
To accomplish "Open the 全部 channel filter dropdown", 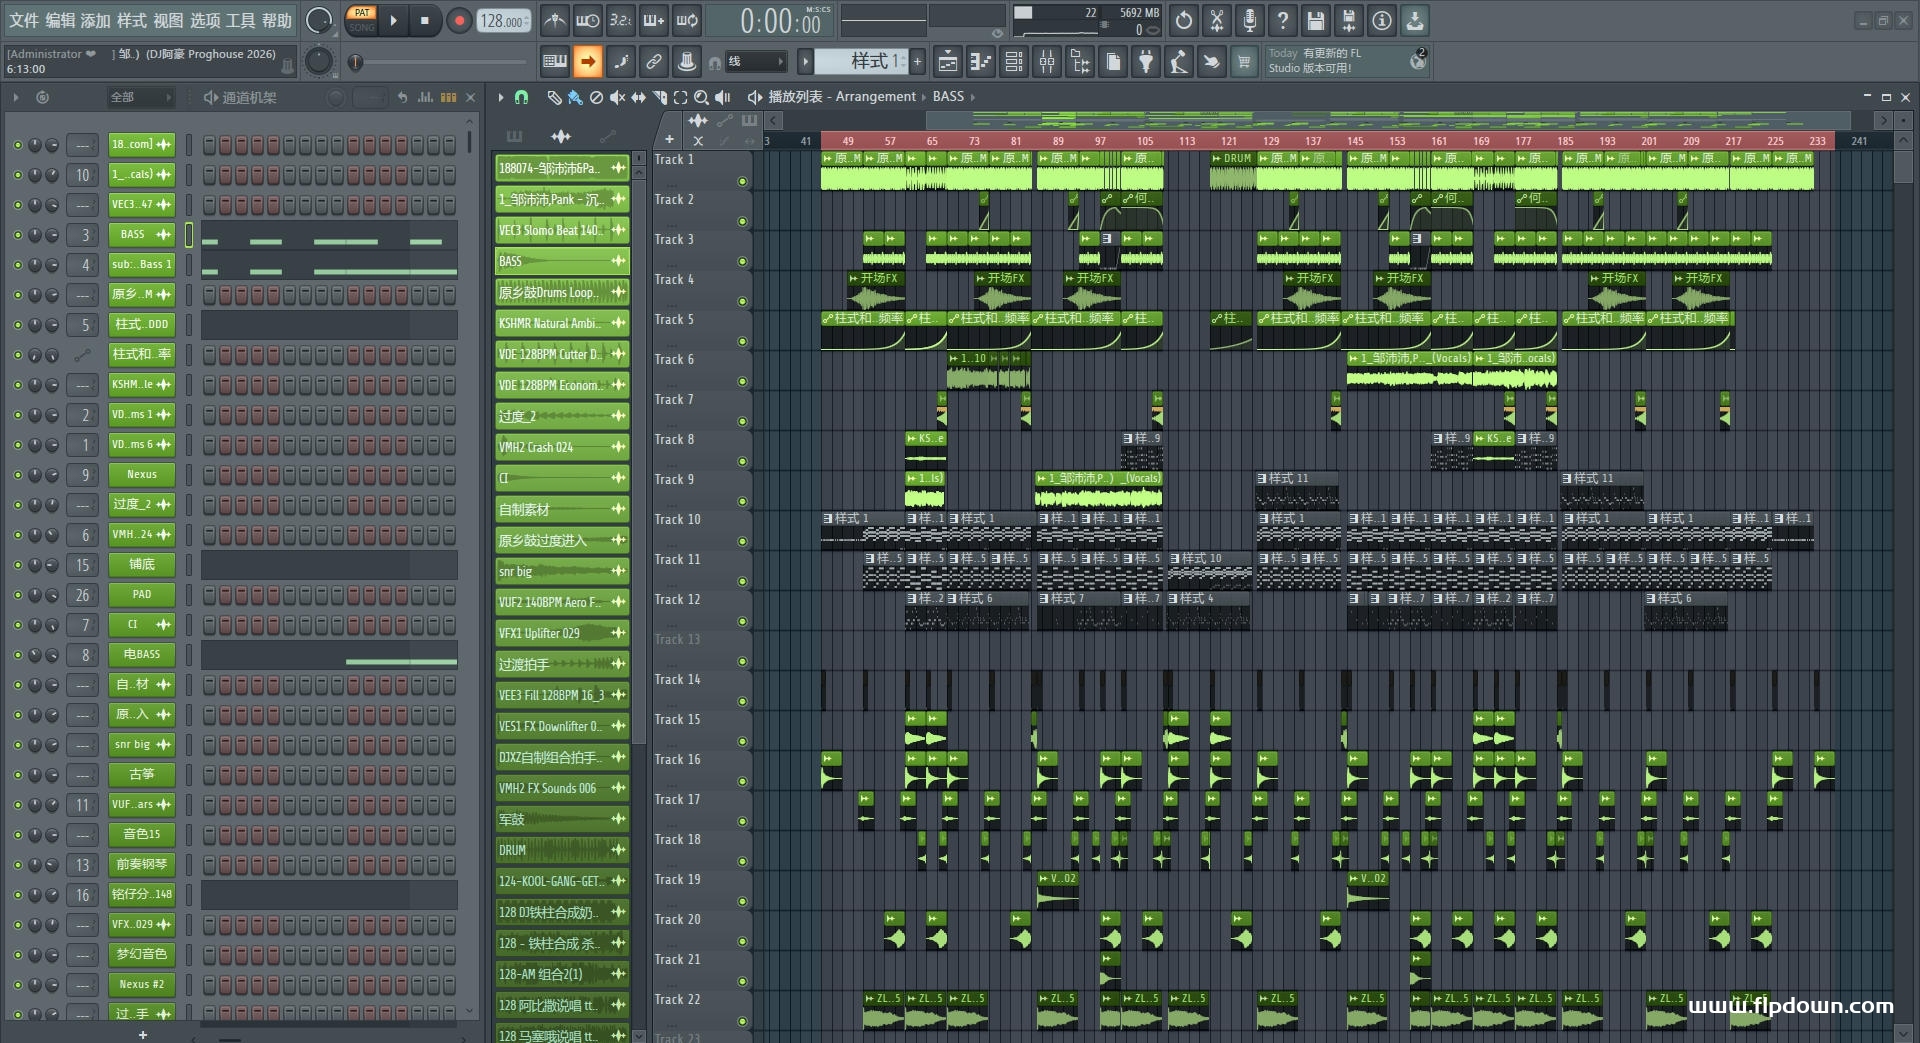I will pyautogui.click(x=140, y=97).
